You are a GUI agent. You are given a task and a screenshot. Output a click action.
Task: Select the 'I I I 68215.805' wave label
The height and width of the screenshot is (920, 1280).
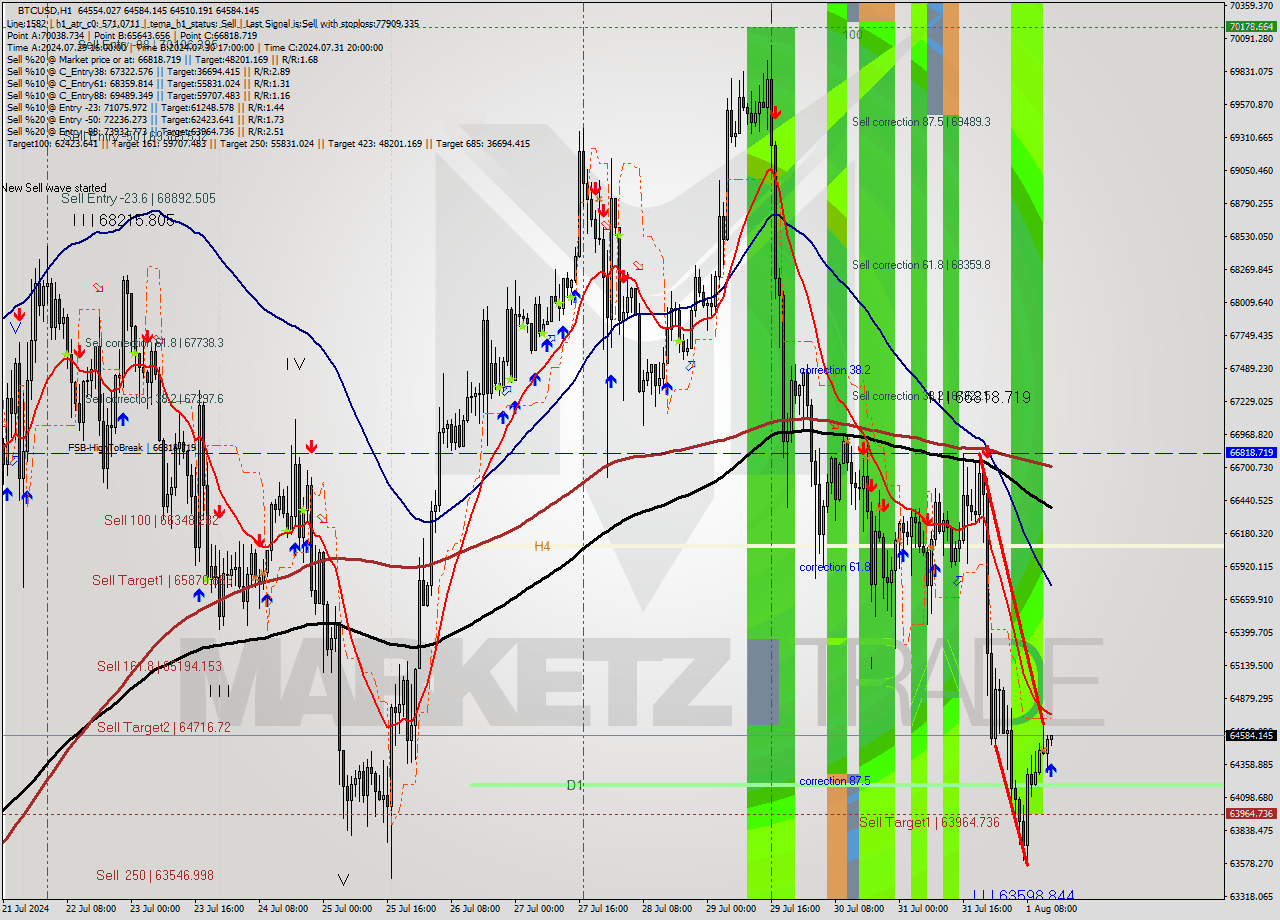click(125, 220)
